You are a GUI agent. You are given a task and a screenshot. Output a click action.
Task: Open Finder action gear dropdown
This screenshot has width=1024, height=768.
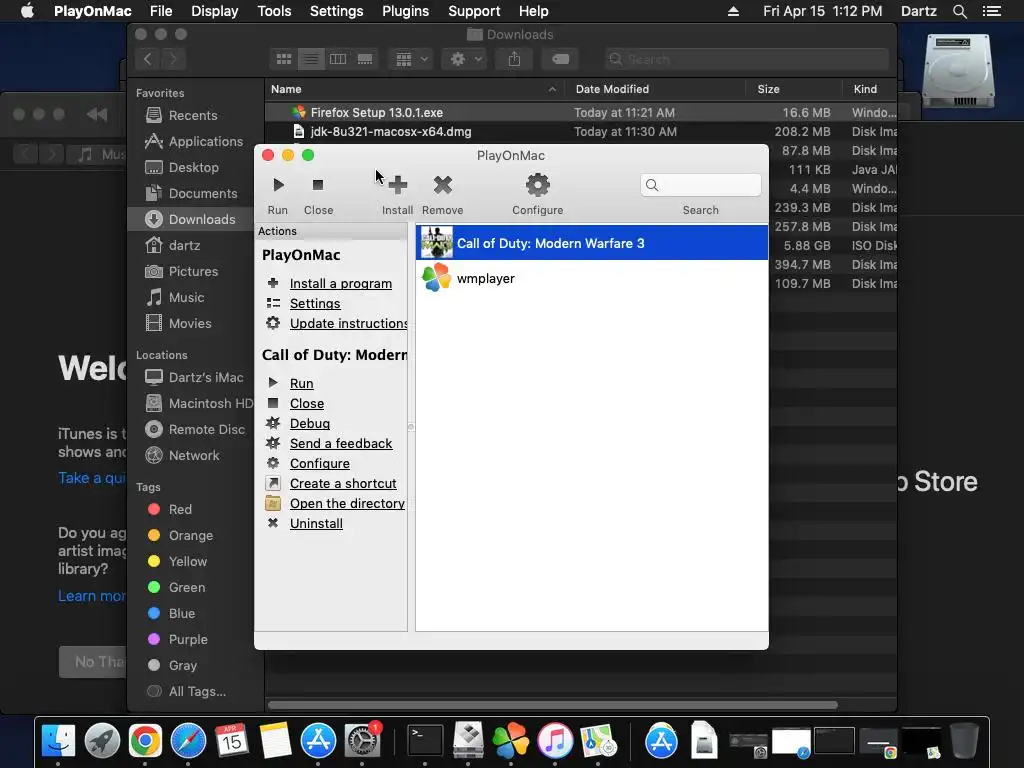[x=464, y=59]
